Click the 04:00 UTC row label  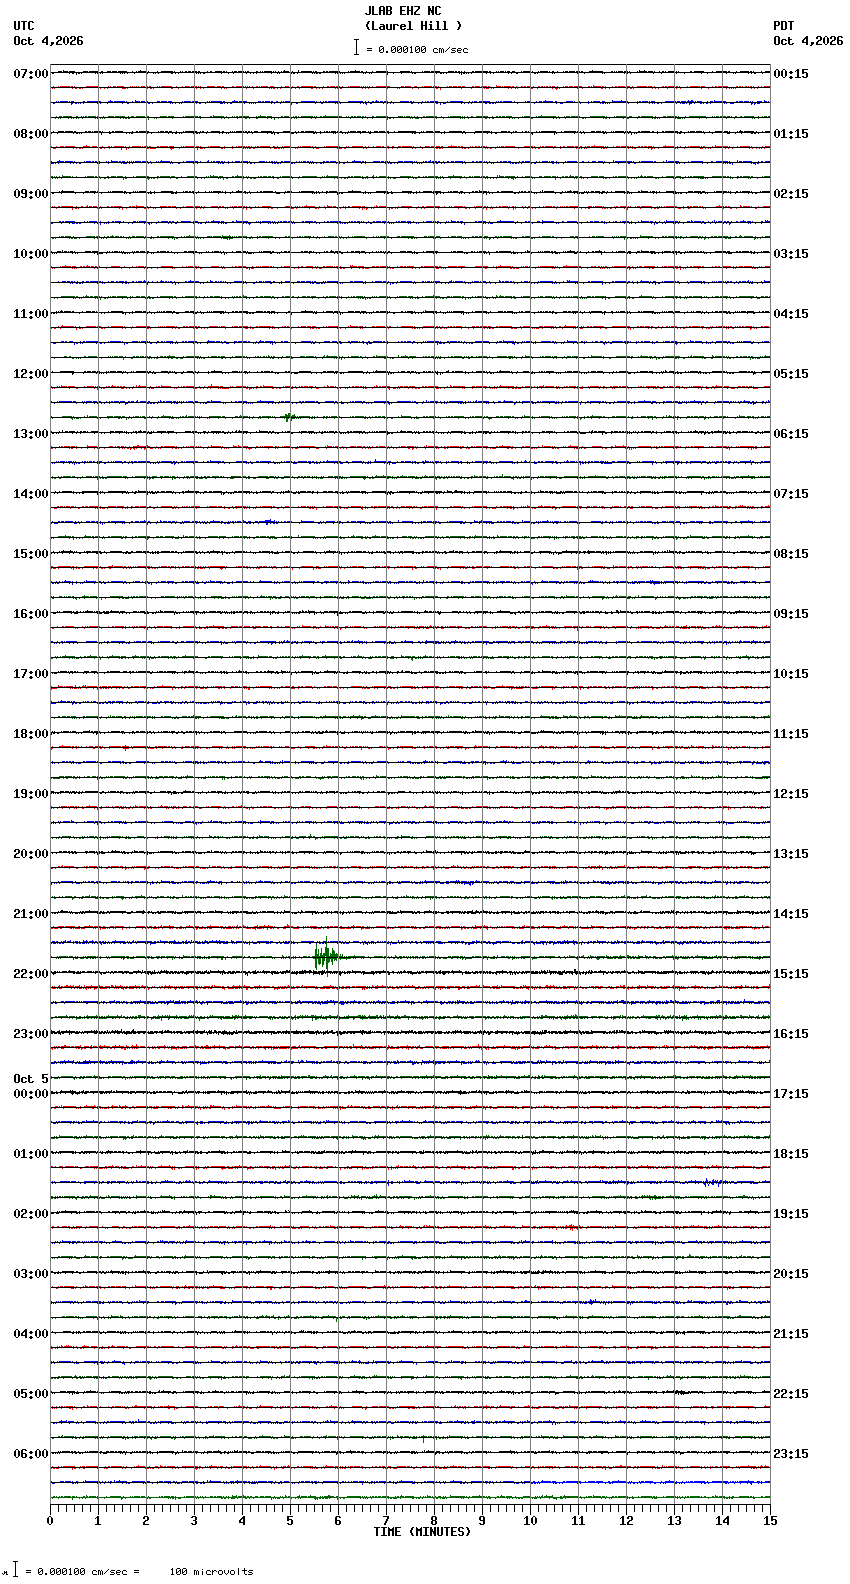coord(31,1334)
